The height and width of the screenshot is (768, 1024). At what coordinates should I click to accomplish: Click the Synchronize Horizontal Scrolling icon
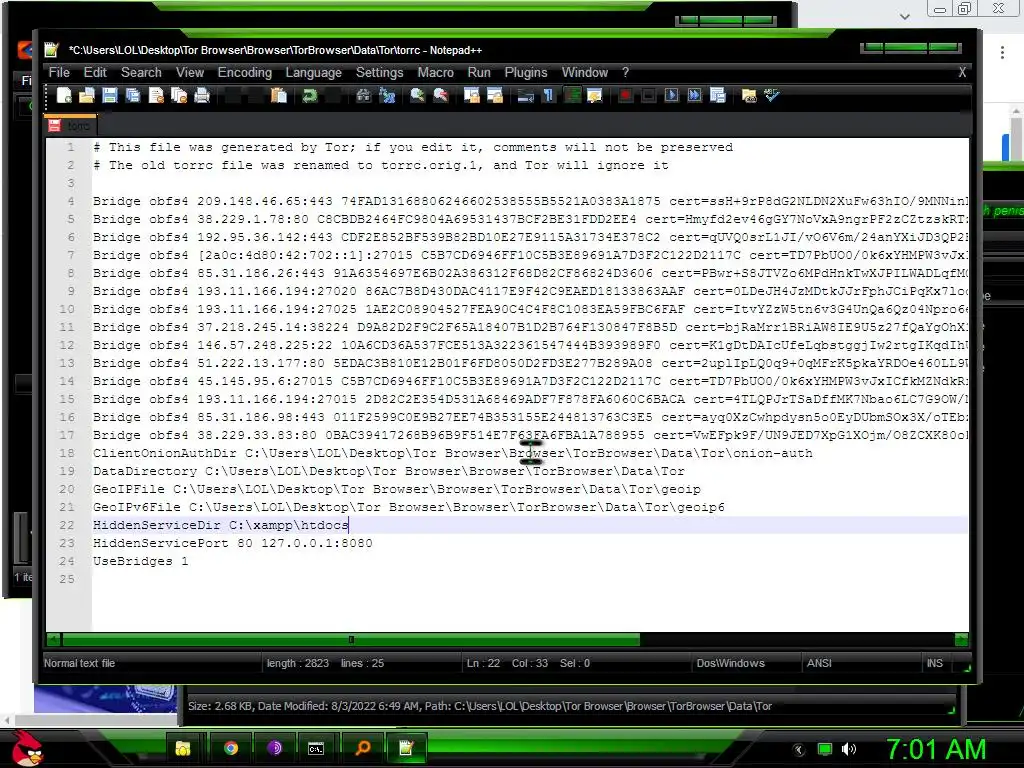pos(494,95)
